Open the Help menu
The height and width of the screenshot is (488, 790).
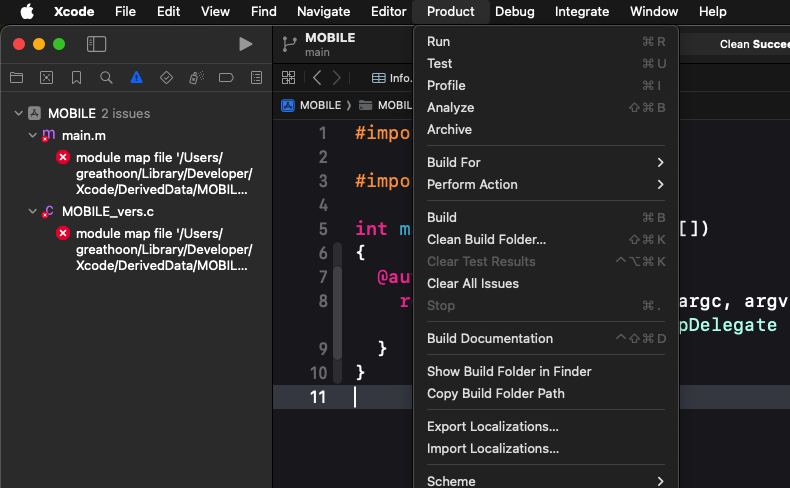(712, 11)
